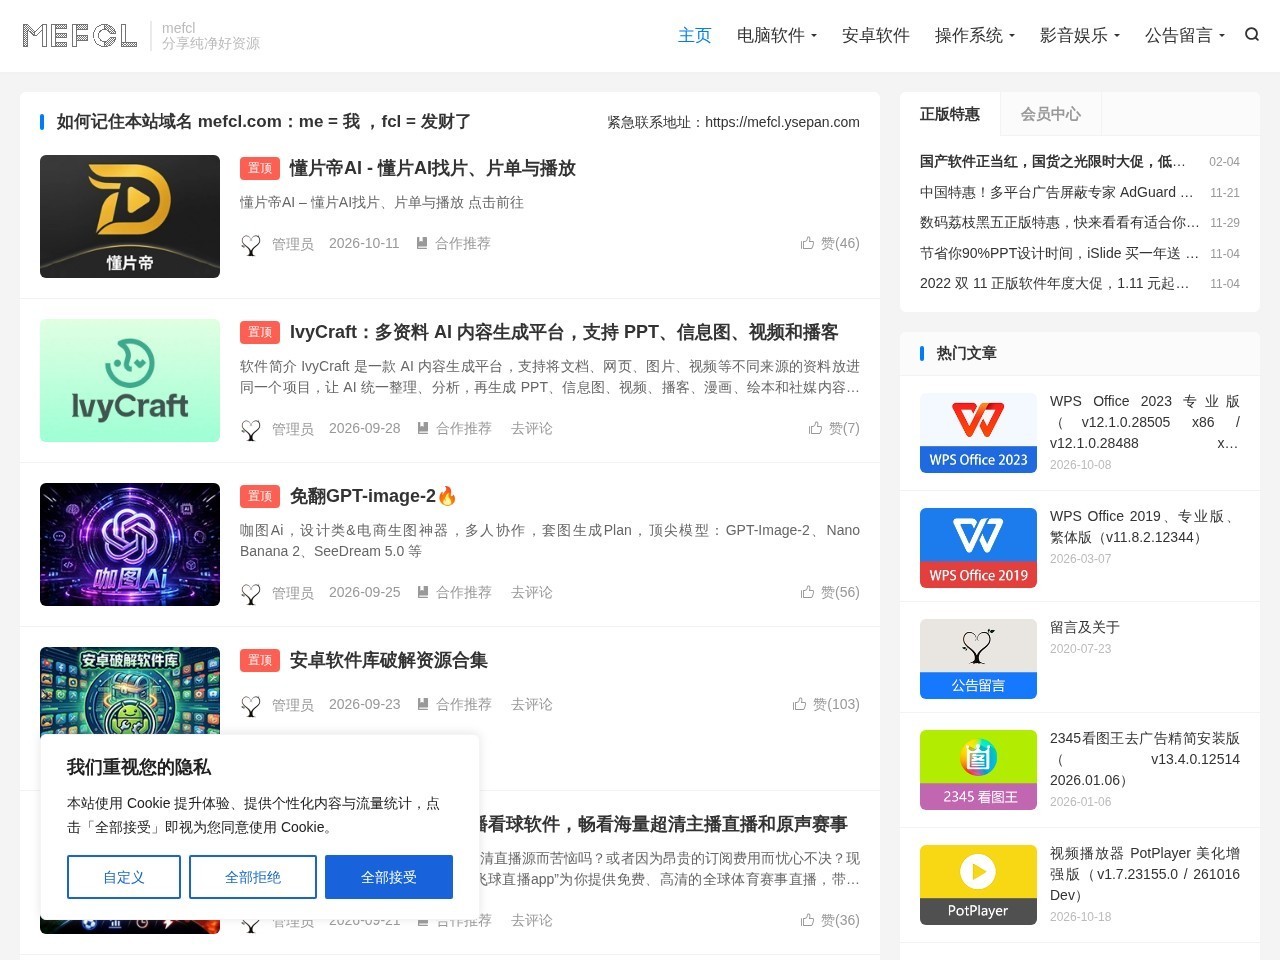Switch to 正版特惠 tab
Viewport: 1280px width, 960px height.
point(950,114)
